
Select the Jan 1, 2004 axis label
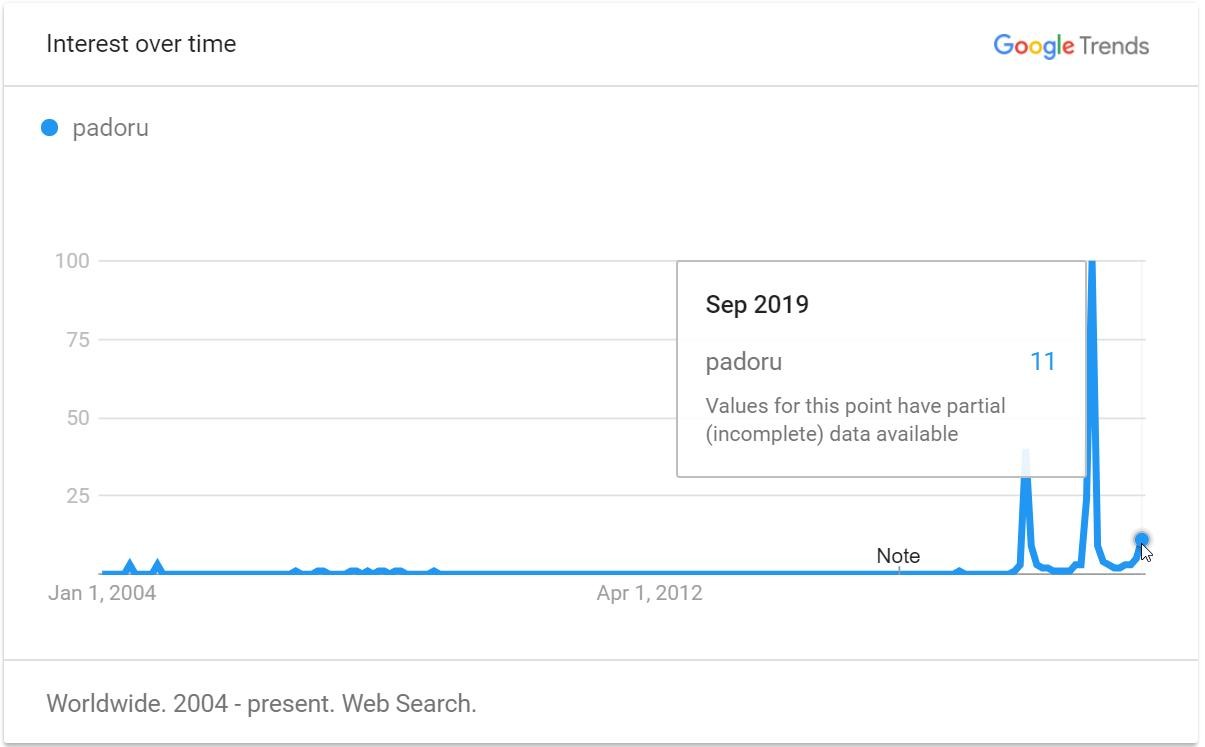(102, 593)
